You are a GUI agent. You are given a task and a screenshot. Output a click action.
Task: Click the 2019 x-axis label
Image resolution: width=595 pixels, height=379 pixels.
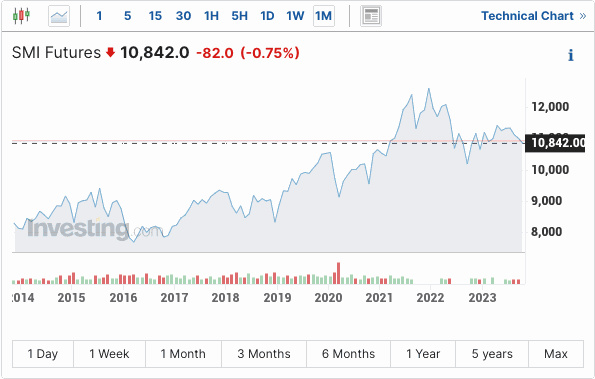pyautogui.click(x=277, y=297)
